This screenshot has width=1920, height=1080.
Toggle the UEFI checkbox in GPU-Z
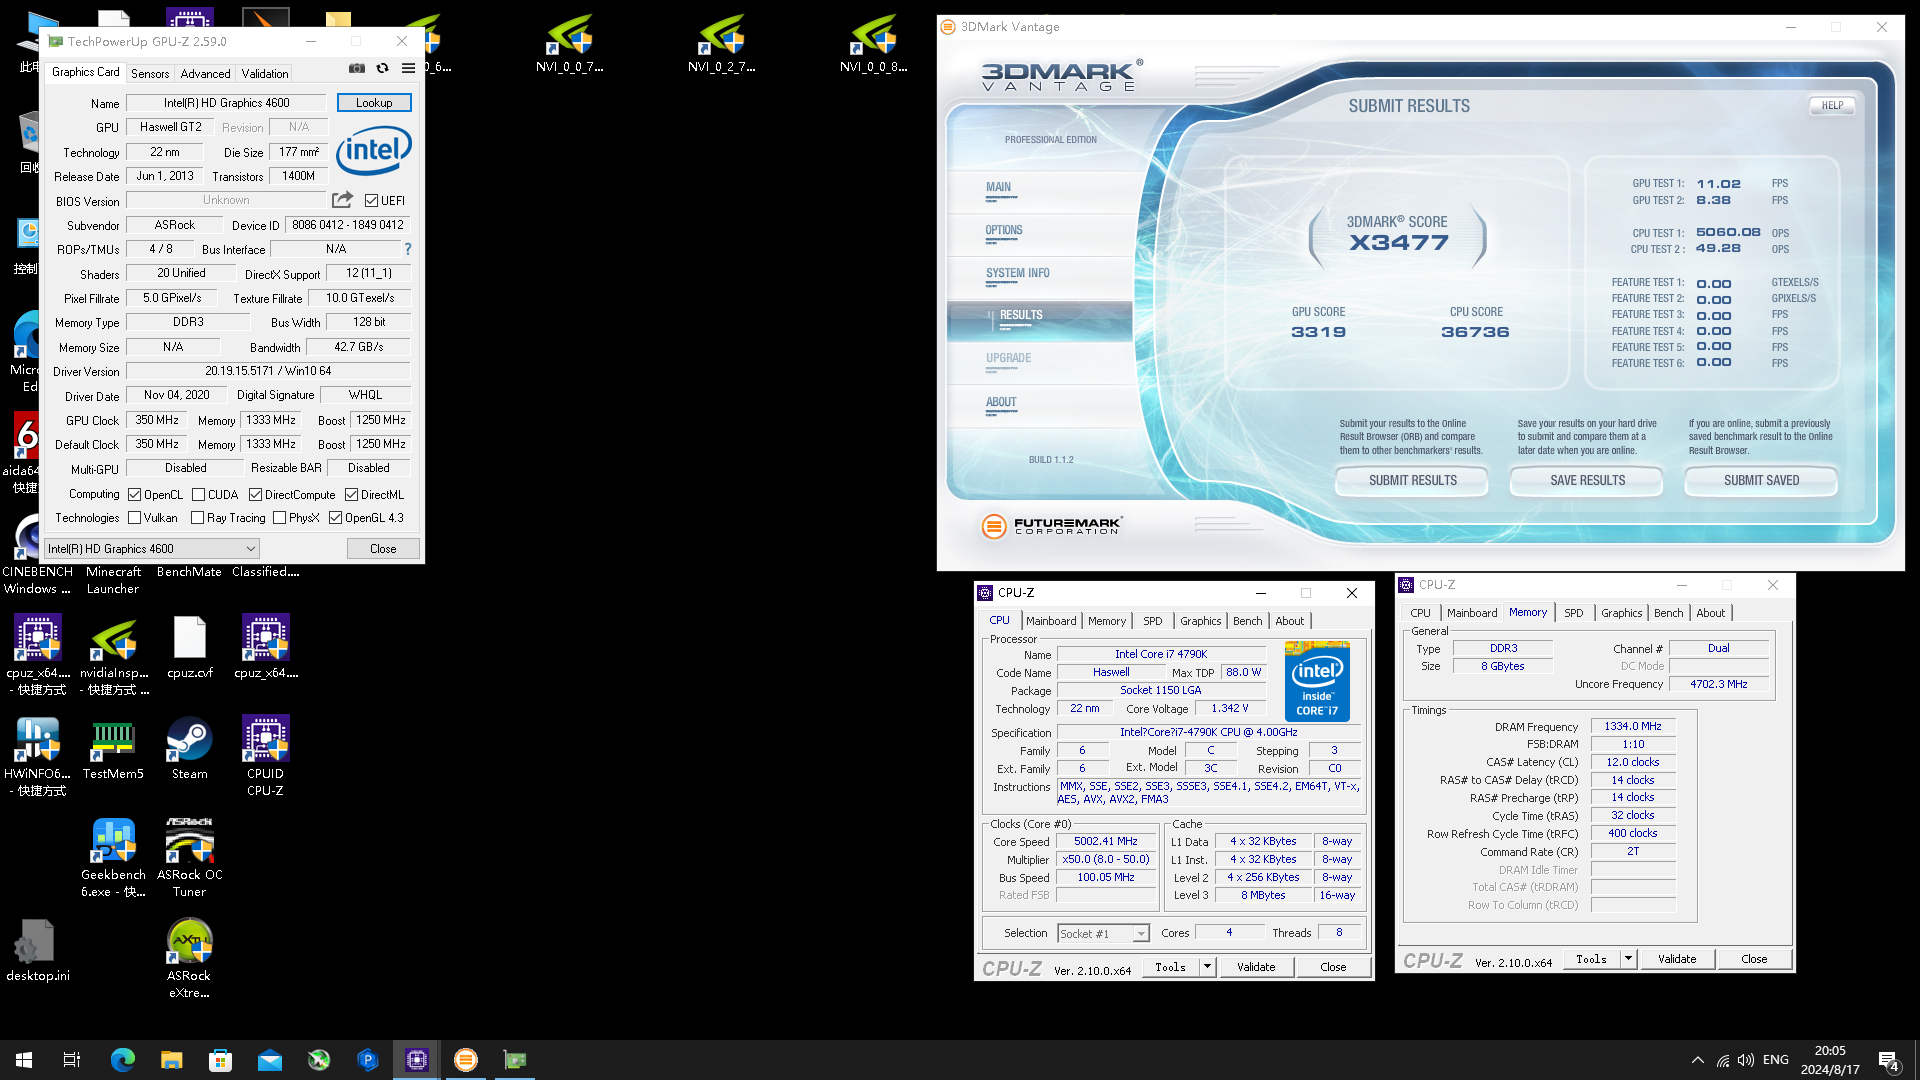(x=371, y=200)
